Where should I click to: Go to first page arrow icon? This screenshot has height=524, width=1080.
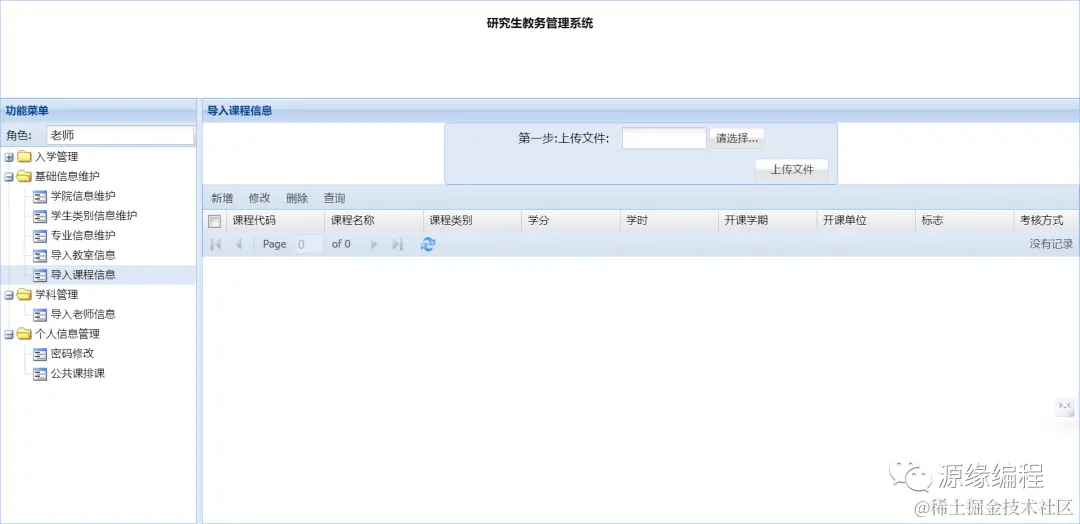(215, 244)
